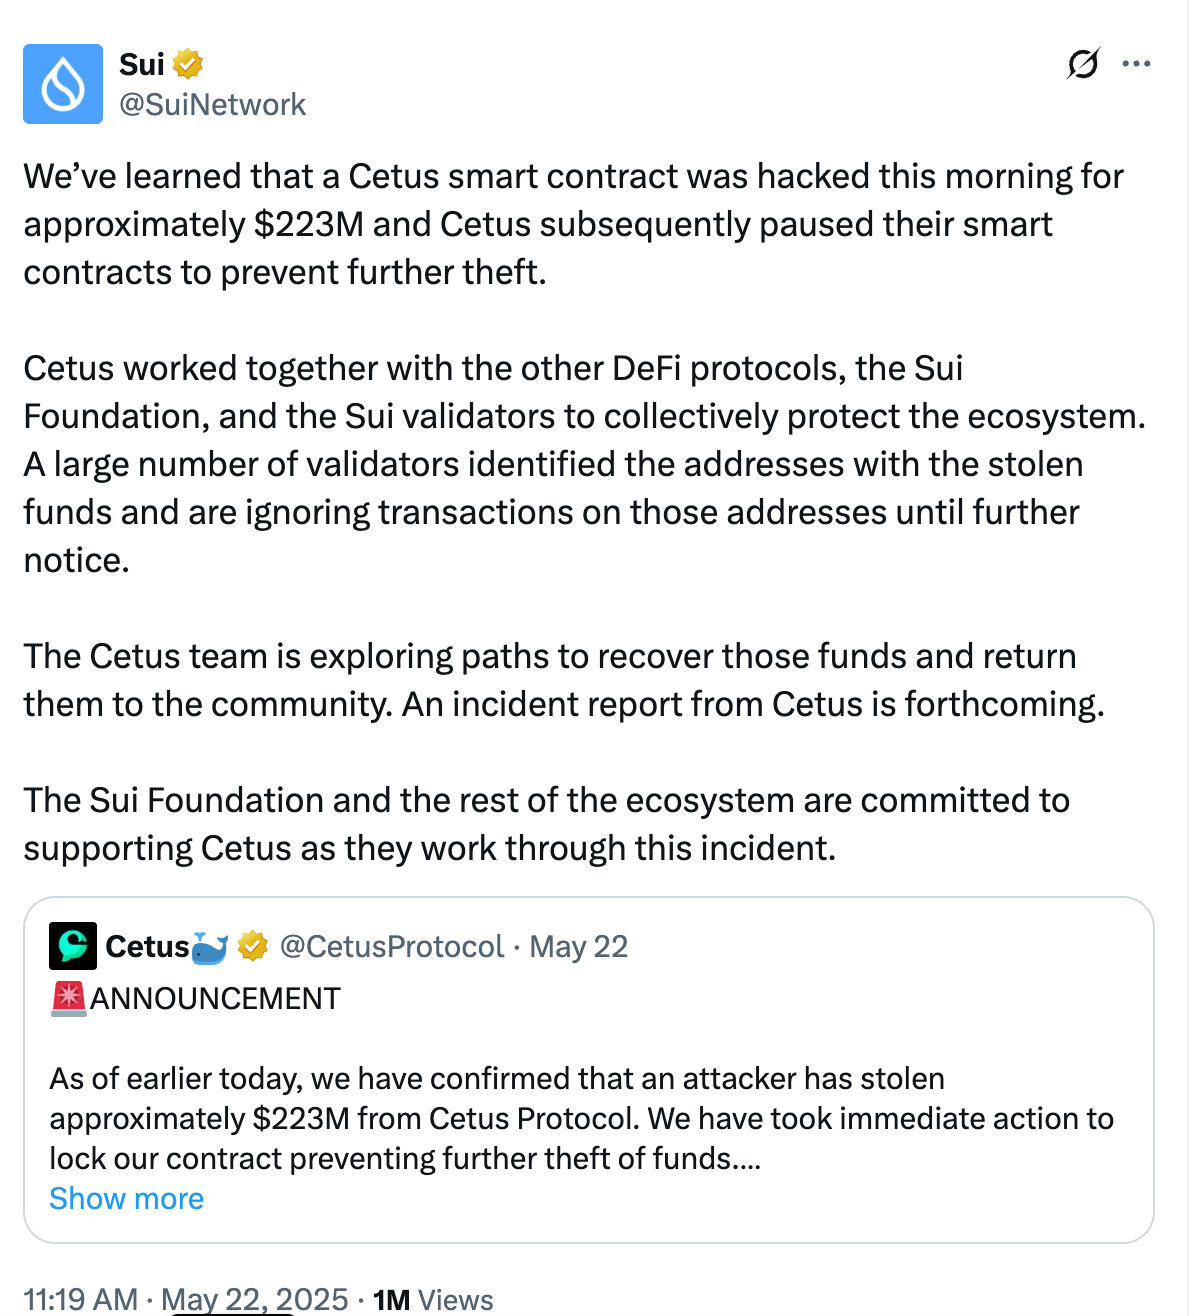Click the Cetus avatar in quoted post
Screen dimensions: 1194x1316
coord(73,946)
